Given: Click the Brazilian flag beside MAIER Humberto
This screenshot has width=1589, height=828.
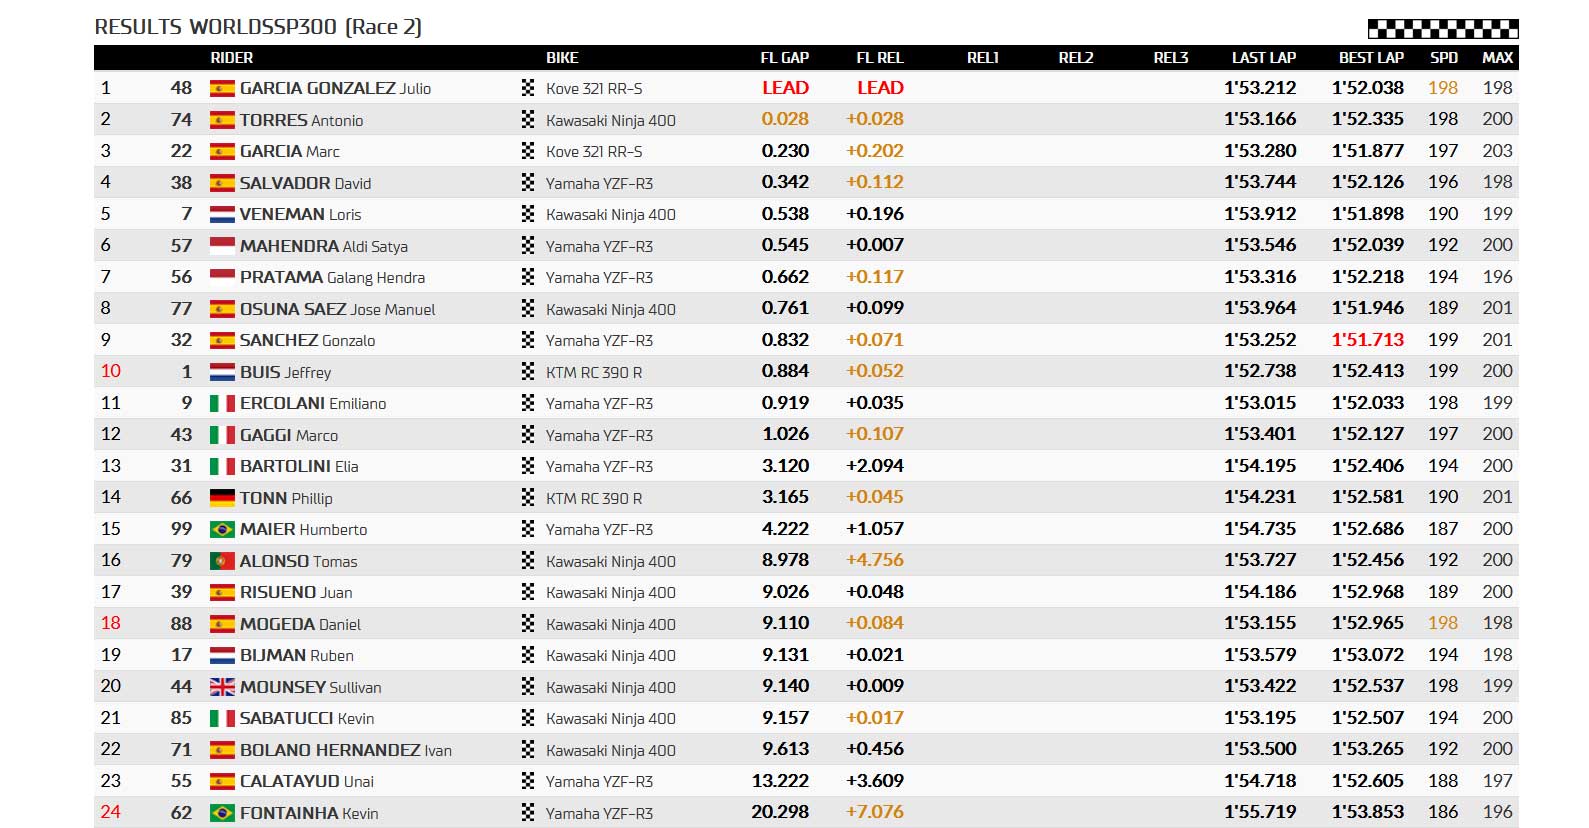Looking at the screenshot, I should coord(222,529).
